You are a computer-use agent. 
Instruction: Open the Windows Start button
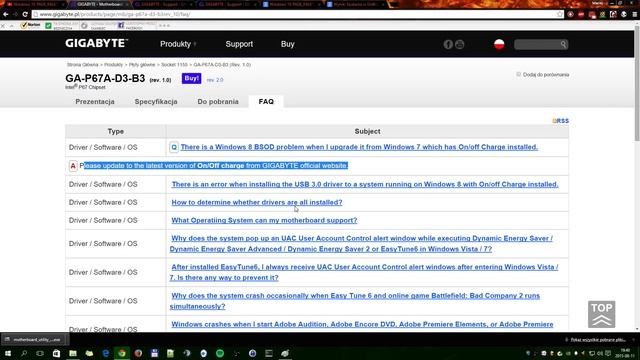8,353
